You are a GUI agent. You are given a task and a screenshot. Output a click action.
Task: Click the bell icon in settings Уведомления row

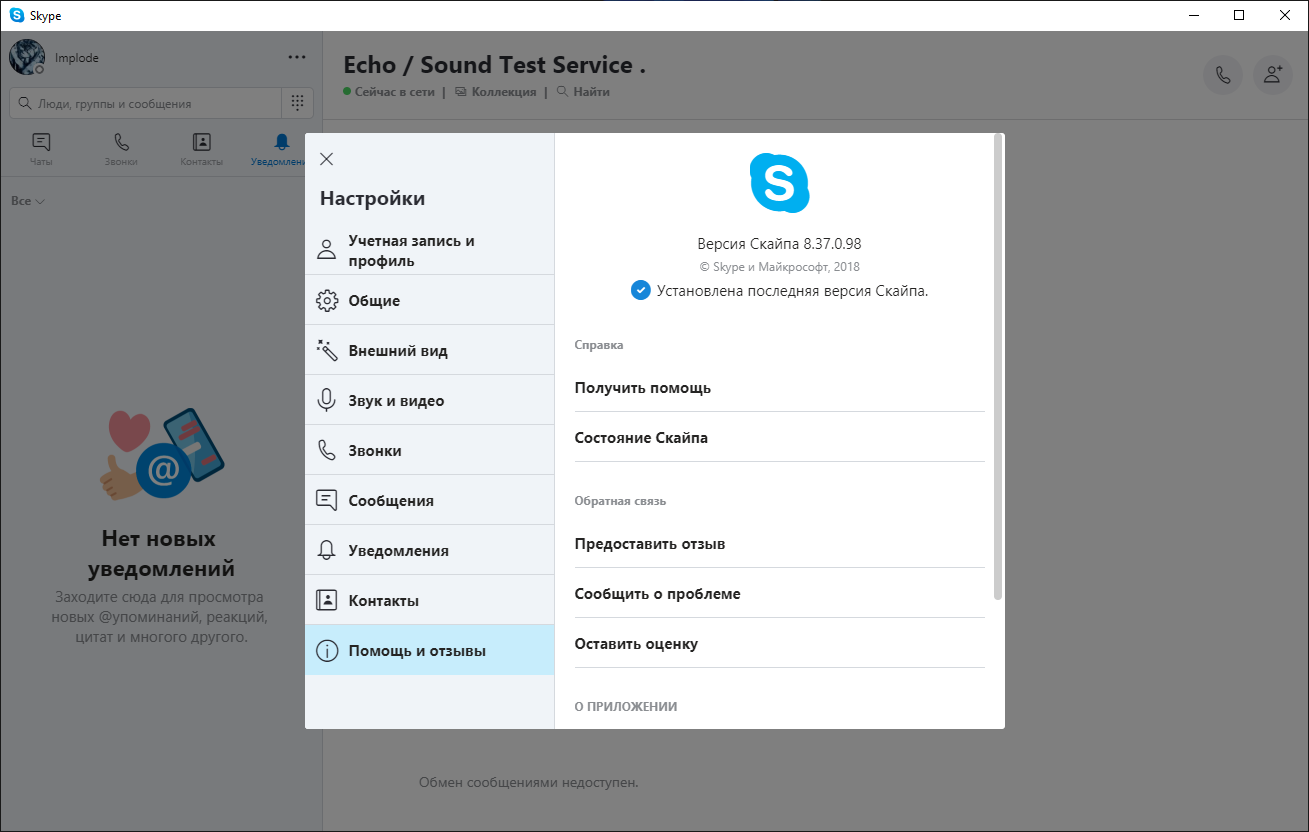pyautogui.click(x=326, y=550)
